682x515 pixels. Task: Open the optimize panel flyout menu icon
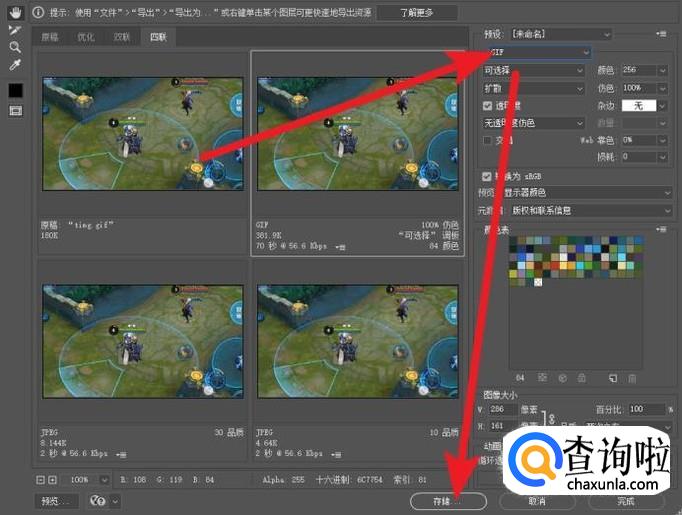(660, 33)
